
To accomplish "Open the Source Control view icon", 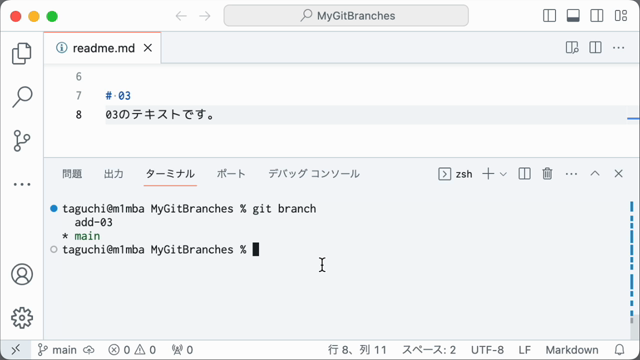I will click(x=22, y=141).
